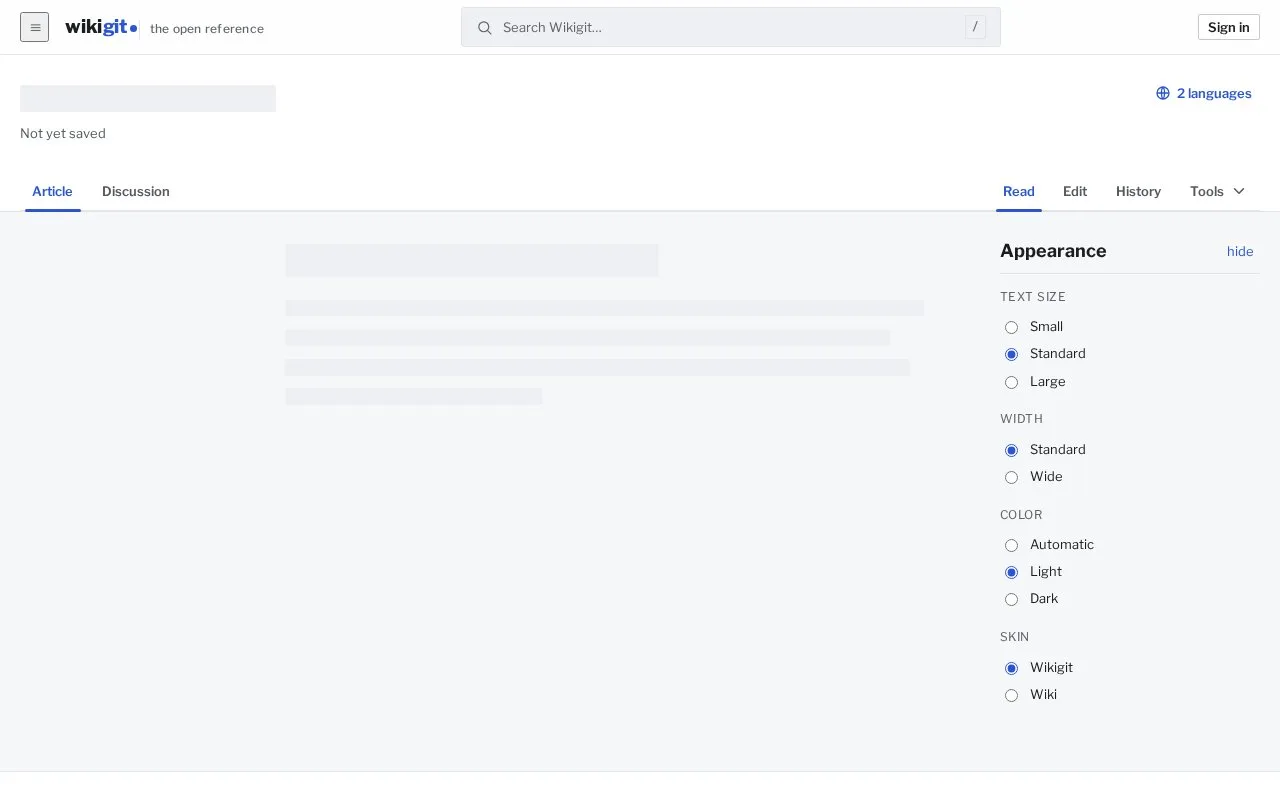Expand the Tools dropdown

1217,191
